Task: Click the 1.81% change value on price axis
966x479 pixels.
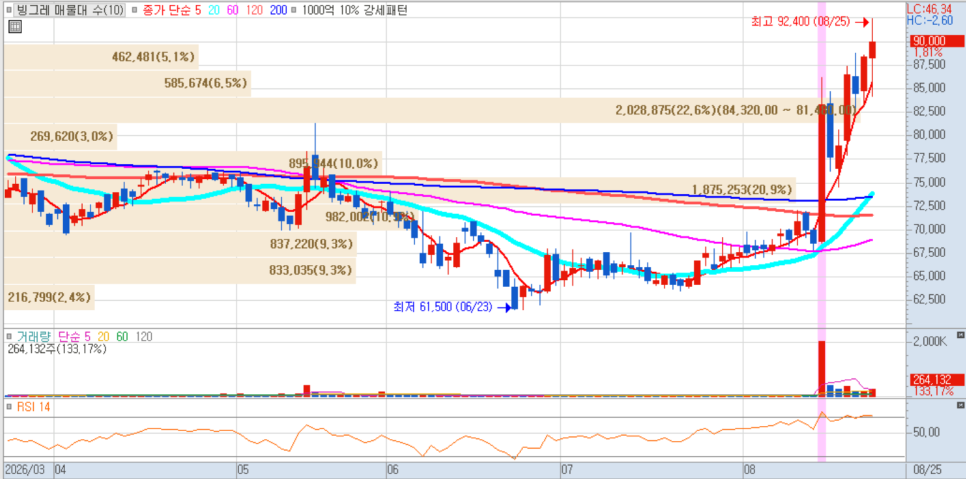Action: [x=928, y=52]
